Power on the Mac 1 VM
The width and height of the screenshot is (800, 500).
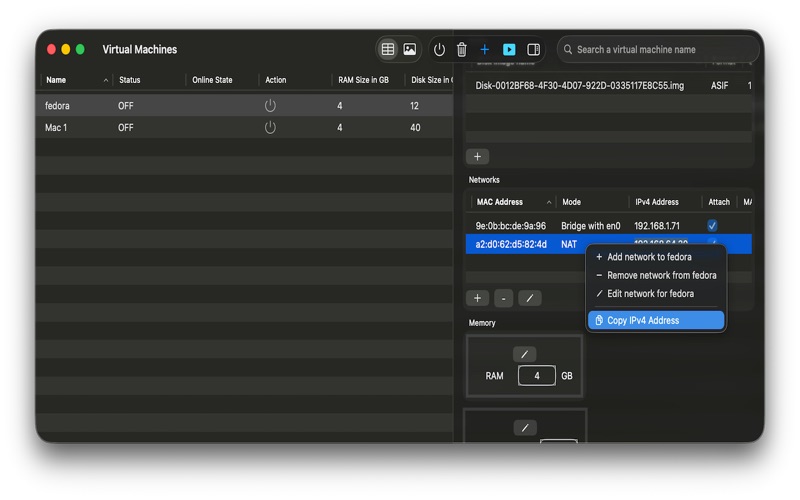[270, 128]
